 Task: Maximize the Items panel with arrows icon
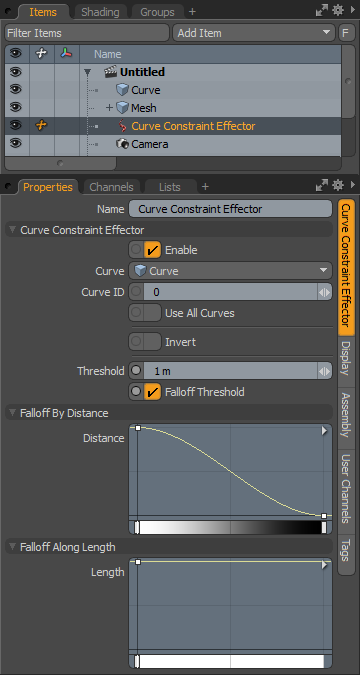[x=322, y=11]
